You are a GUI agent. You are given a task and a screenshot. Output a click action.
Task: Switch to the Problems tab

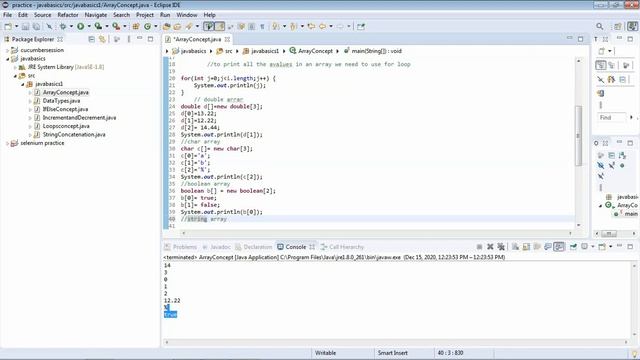181,247
